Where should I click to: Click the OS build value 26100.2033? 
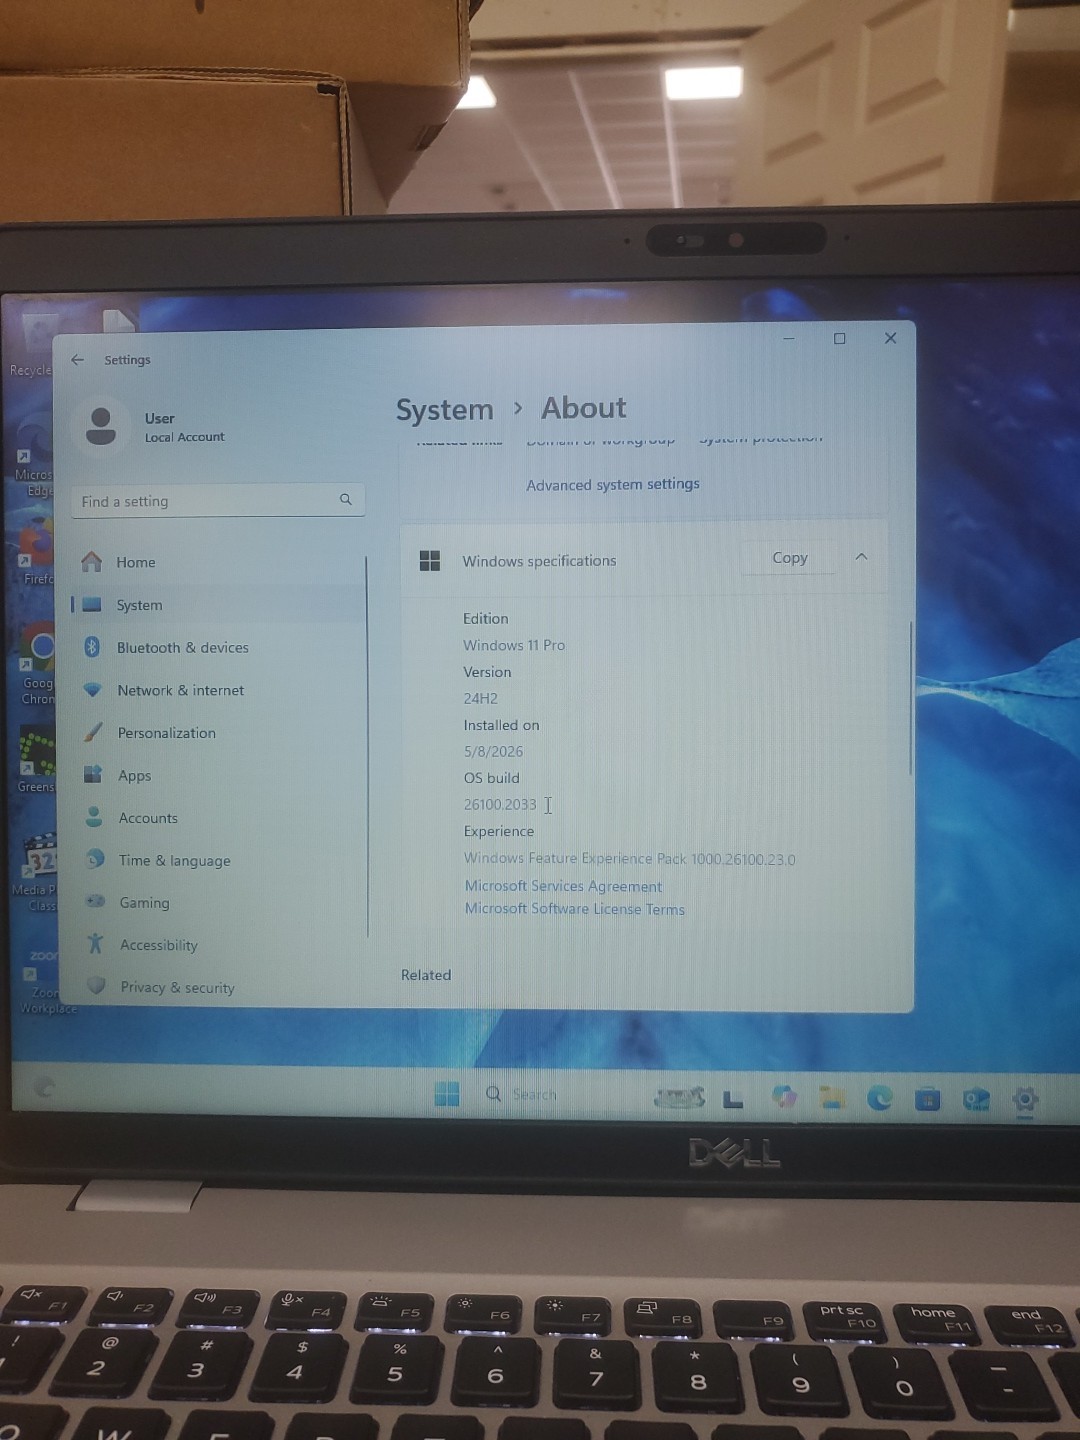[500, 805]
